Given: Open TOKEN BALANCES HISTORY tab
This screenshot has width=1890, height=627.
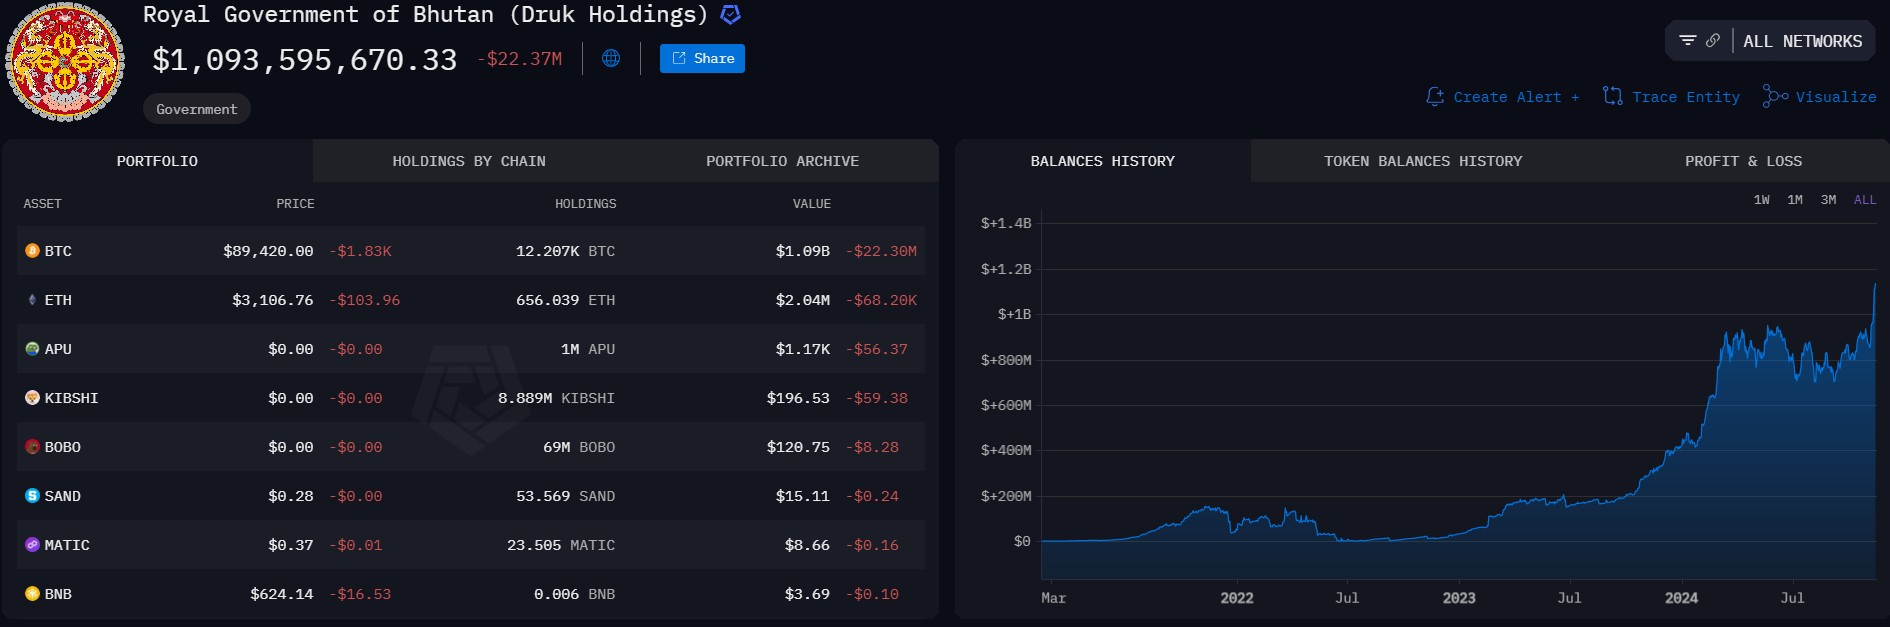Looking at the screenshot, I should coord(1423,161).
